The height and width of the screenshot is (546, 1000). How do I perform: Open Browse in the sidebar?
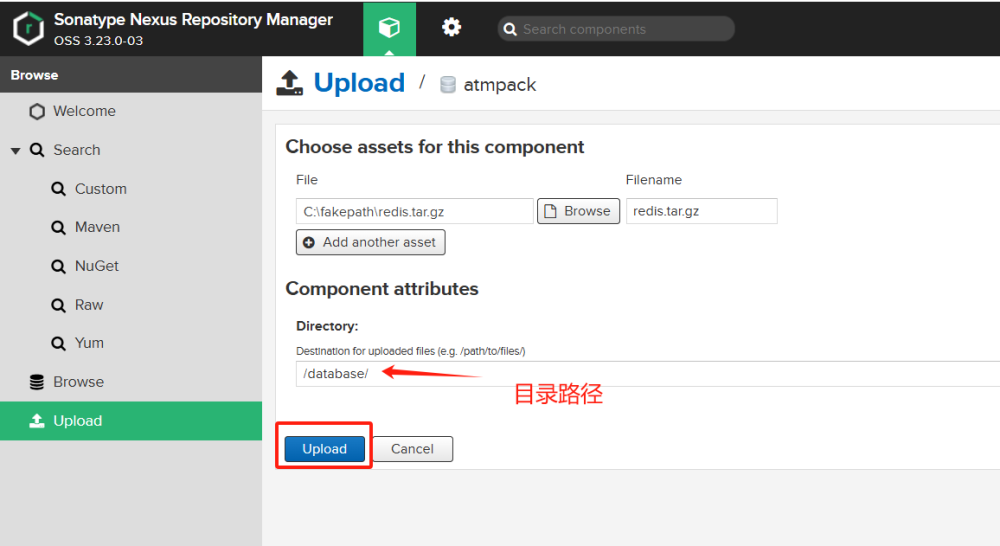click(x=78, y=382)
